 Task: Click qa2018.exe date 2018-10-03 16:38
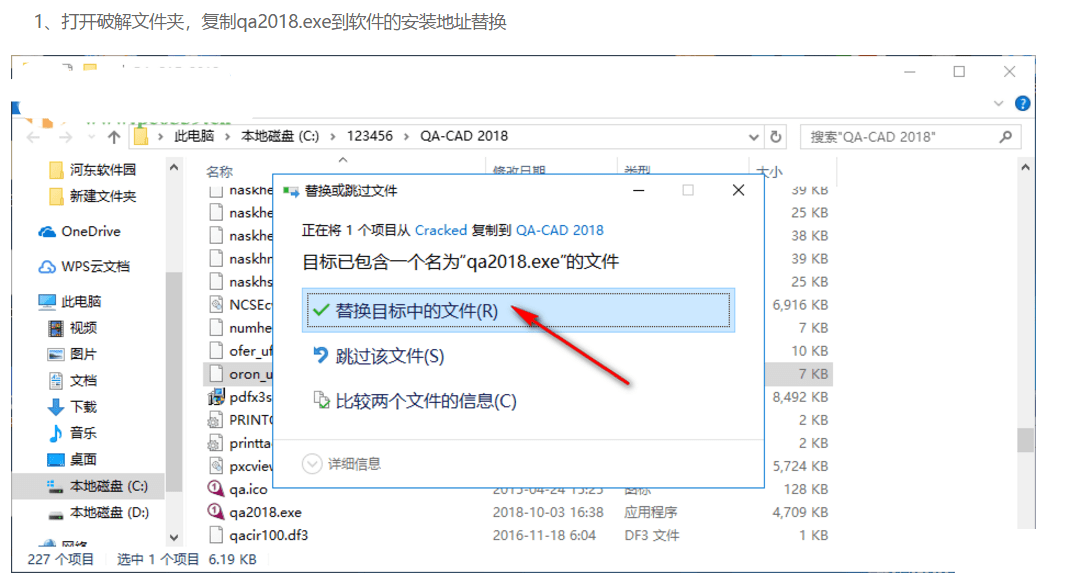[548, 512]
